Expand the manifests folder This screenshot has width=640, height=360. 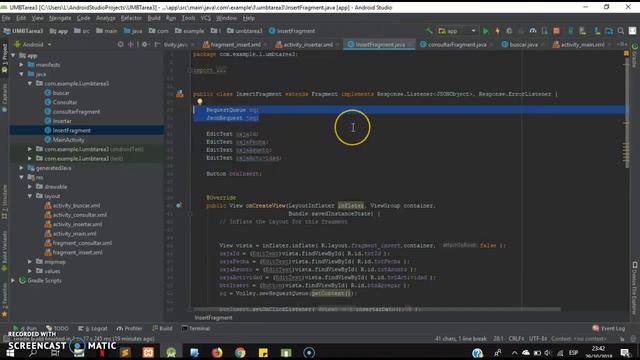tap(21, 65)
